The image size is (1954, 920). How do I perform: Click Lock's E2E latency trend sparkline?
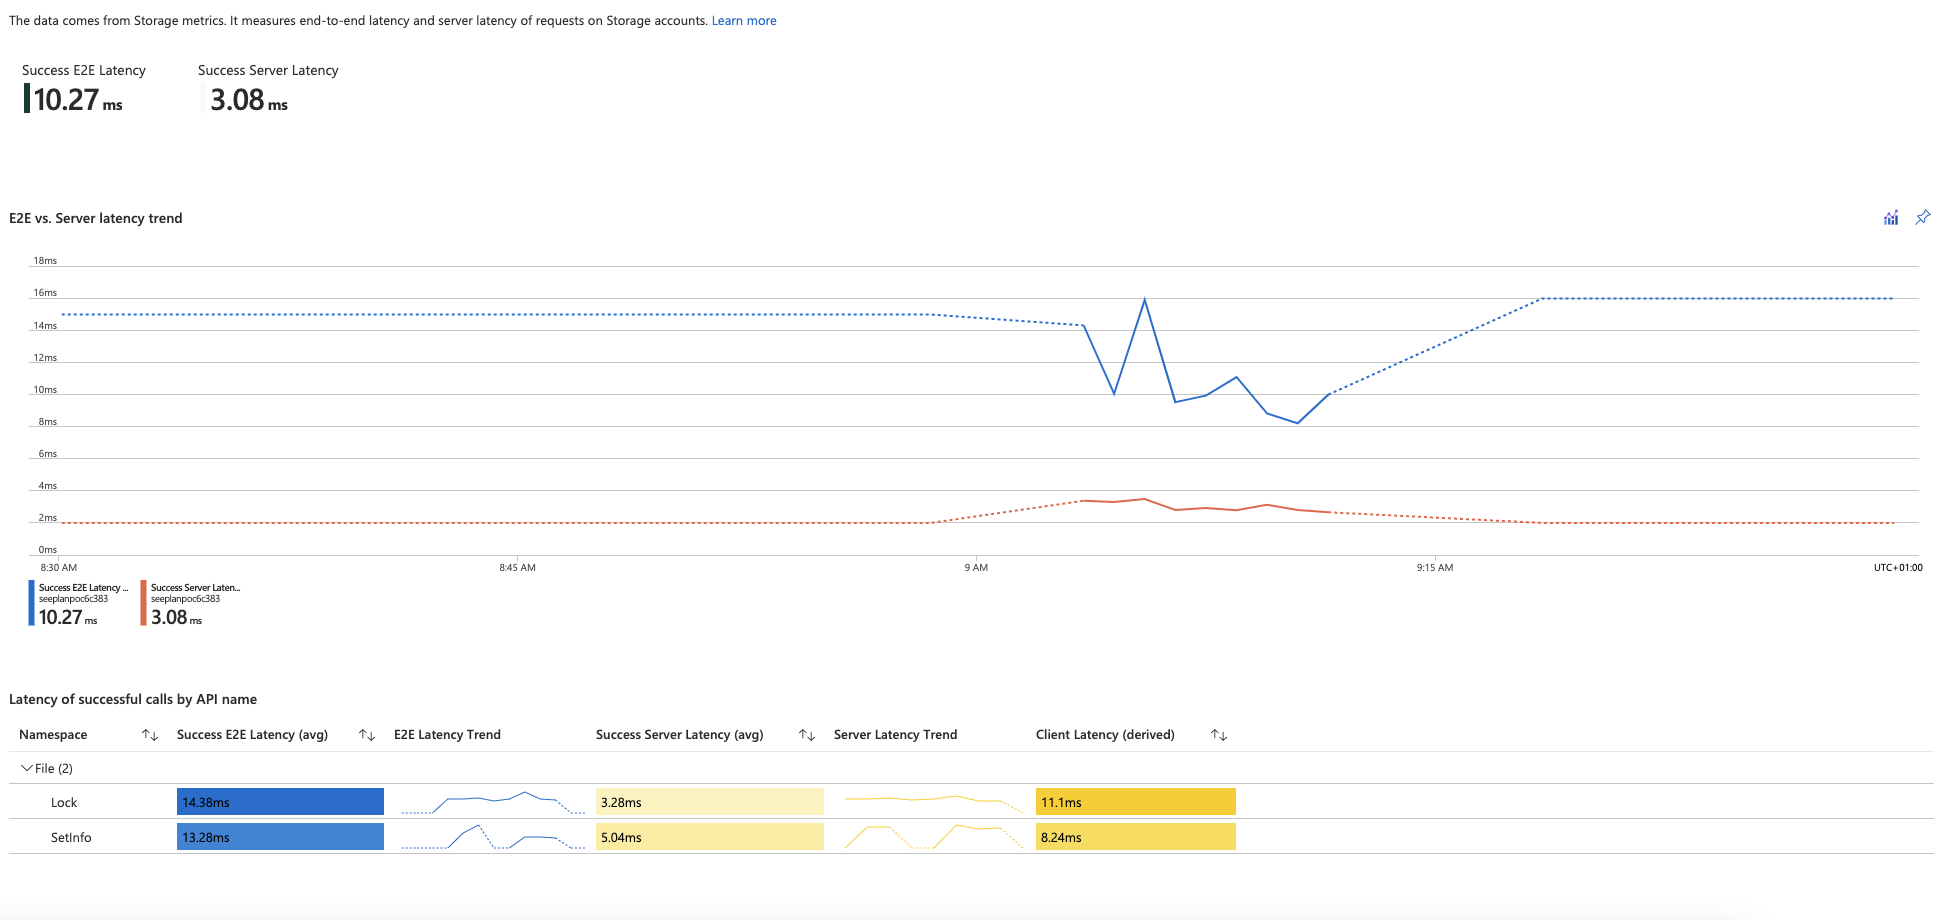[x=492, y=802]
